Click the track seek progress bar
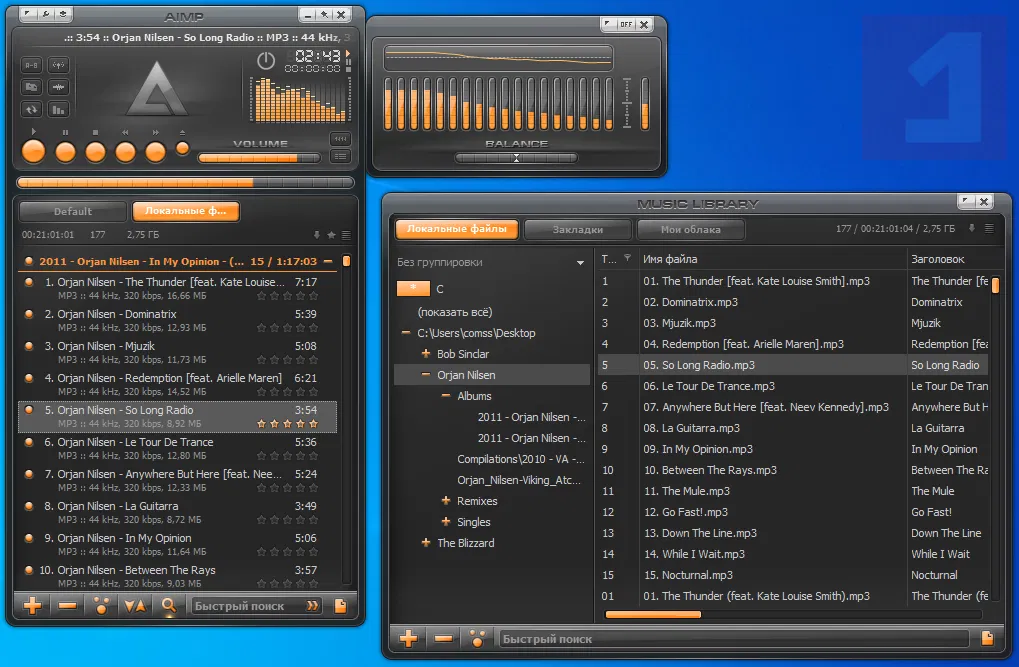Image resolution: width=1019 pixels, height=667 pixels. click(185, 183)
